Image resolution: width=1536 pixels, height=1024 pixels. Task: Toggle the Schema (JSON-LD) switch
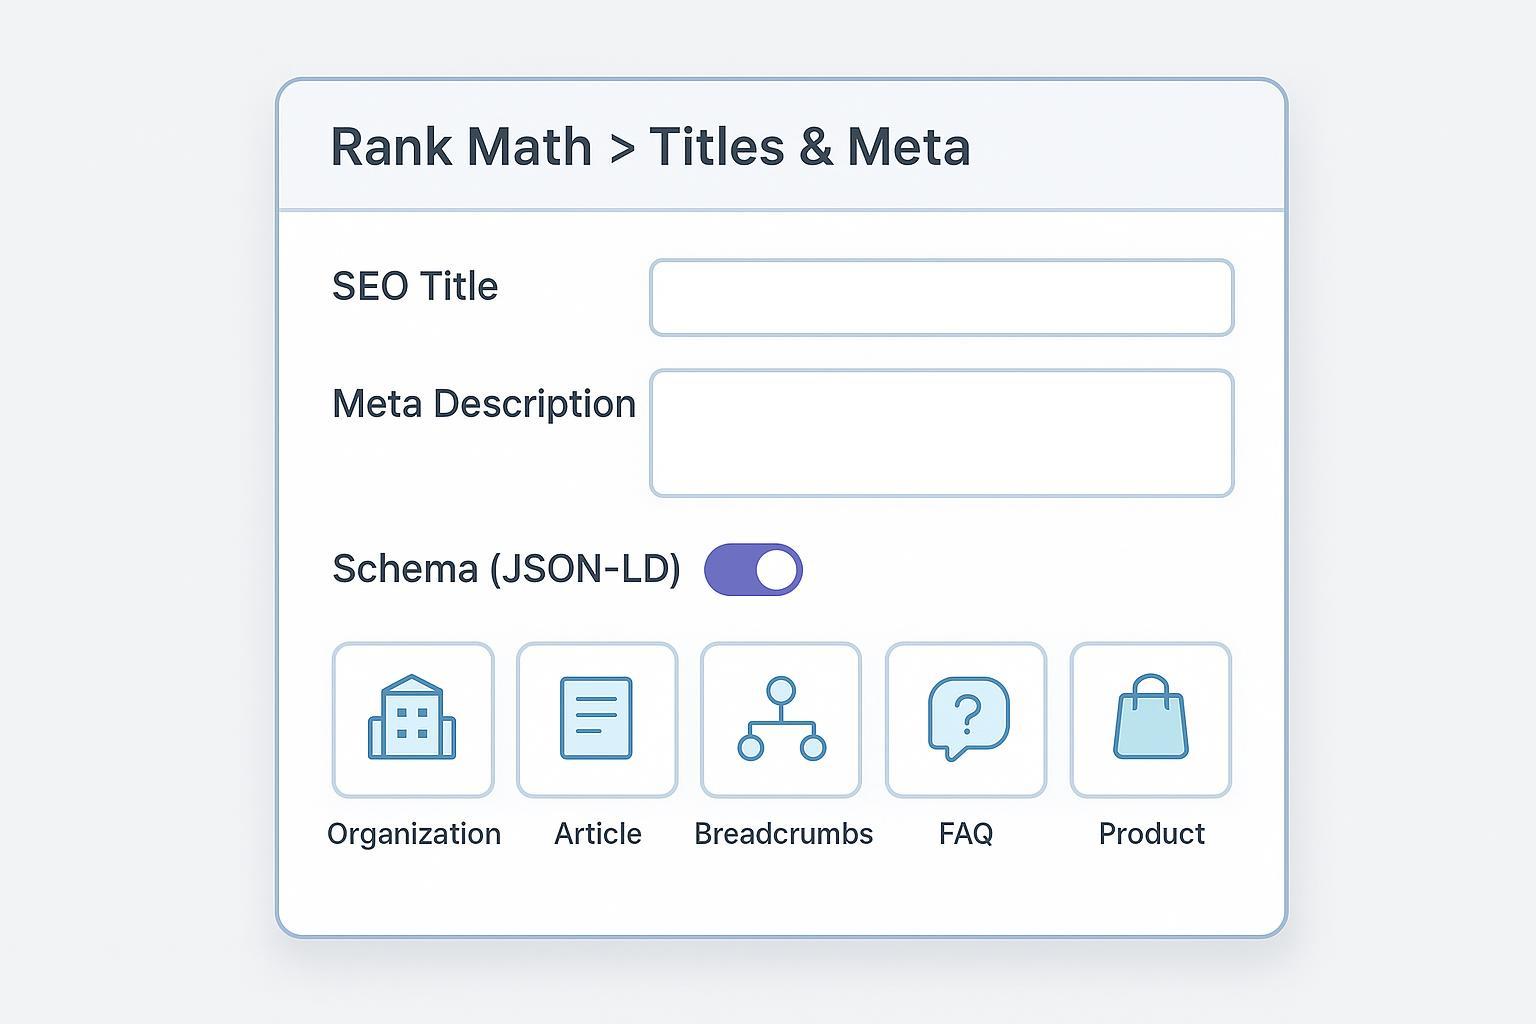click(x=753, y=570)
